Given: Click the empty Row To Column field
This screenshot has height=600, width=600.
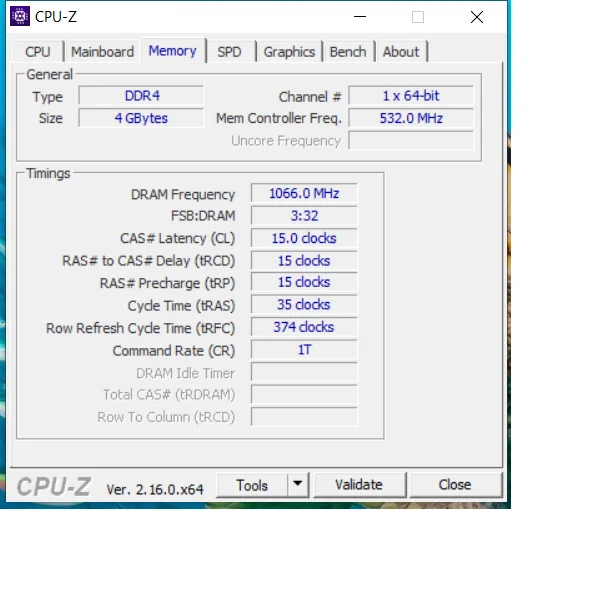Looking at the screenshot, I should (304, 417).
